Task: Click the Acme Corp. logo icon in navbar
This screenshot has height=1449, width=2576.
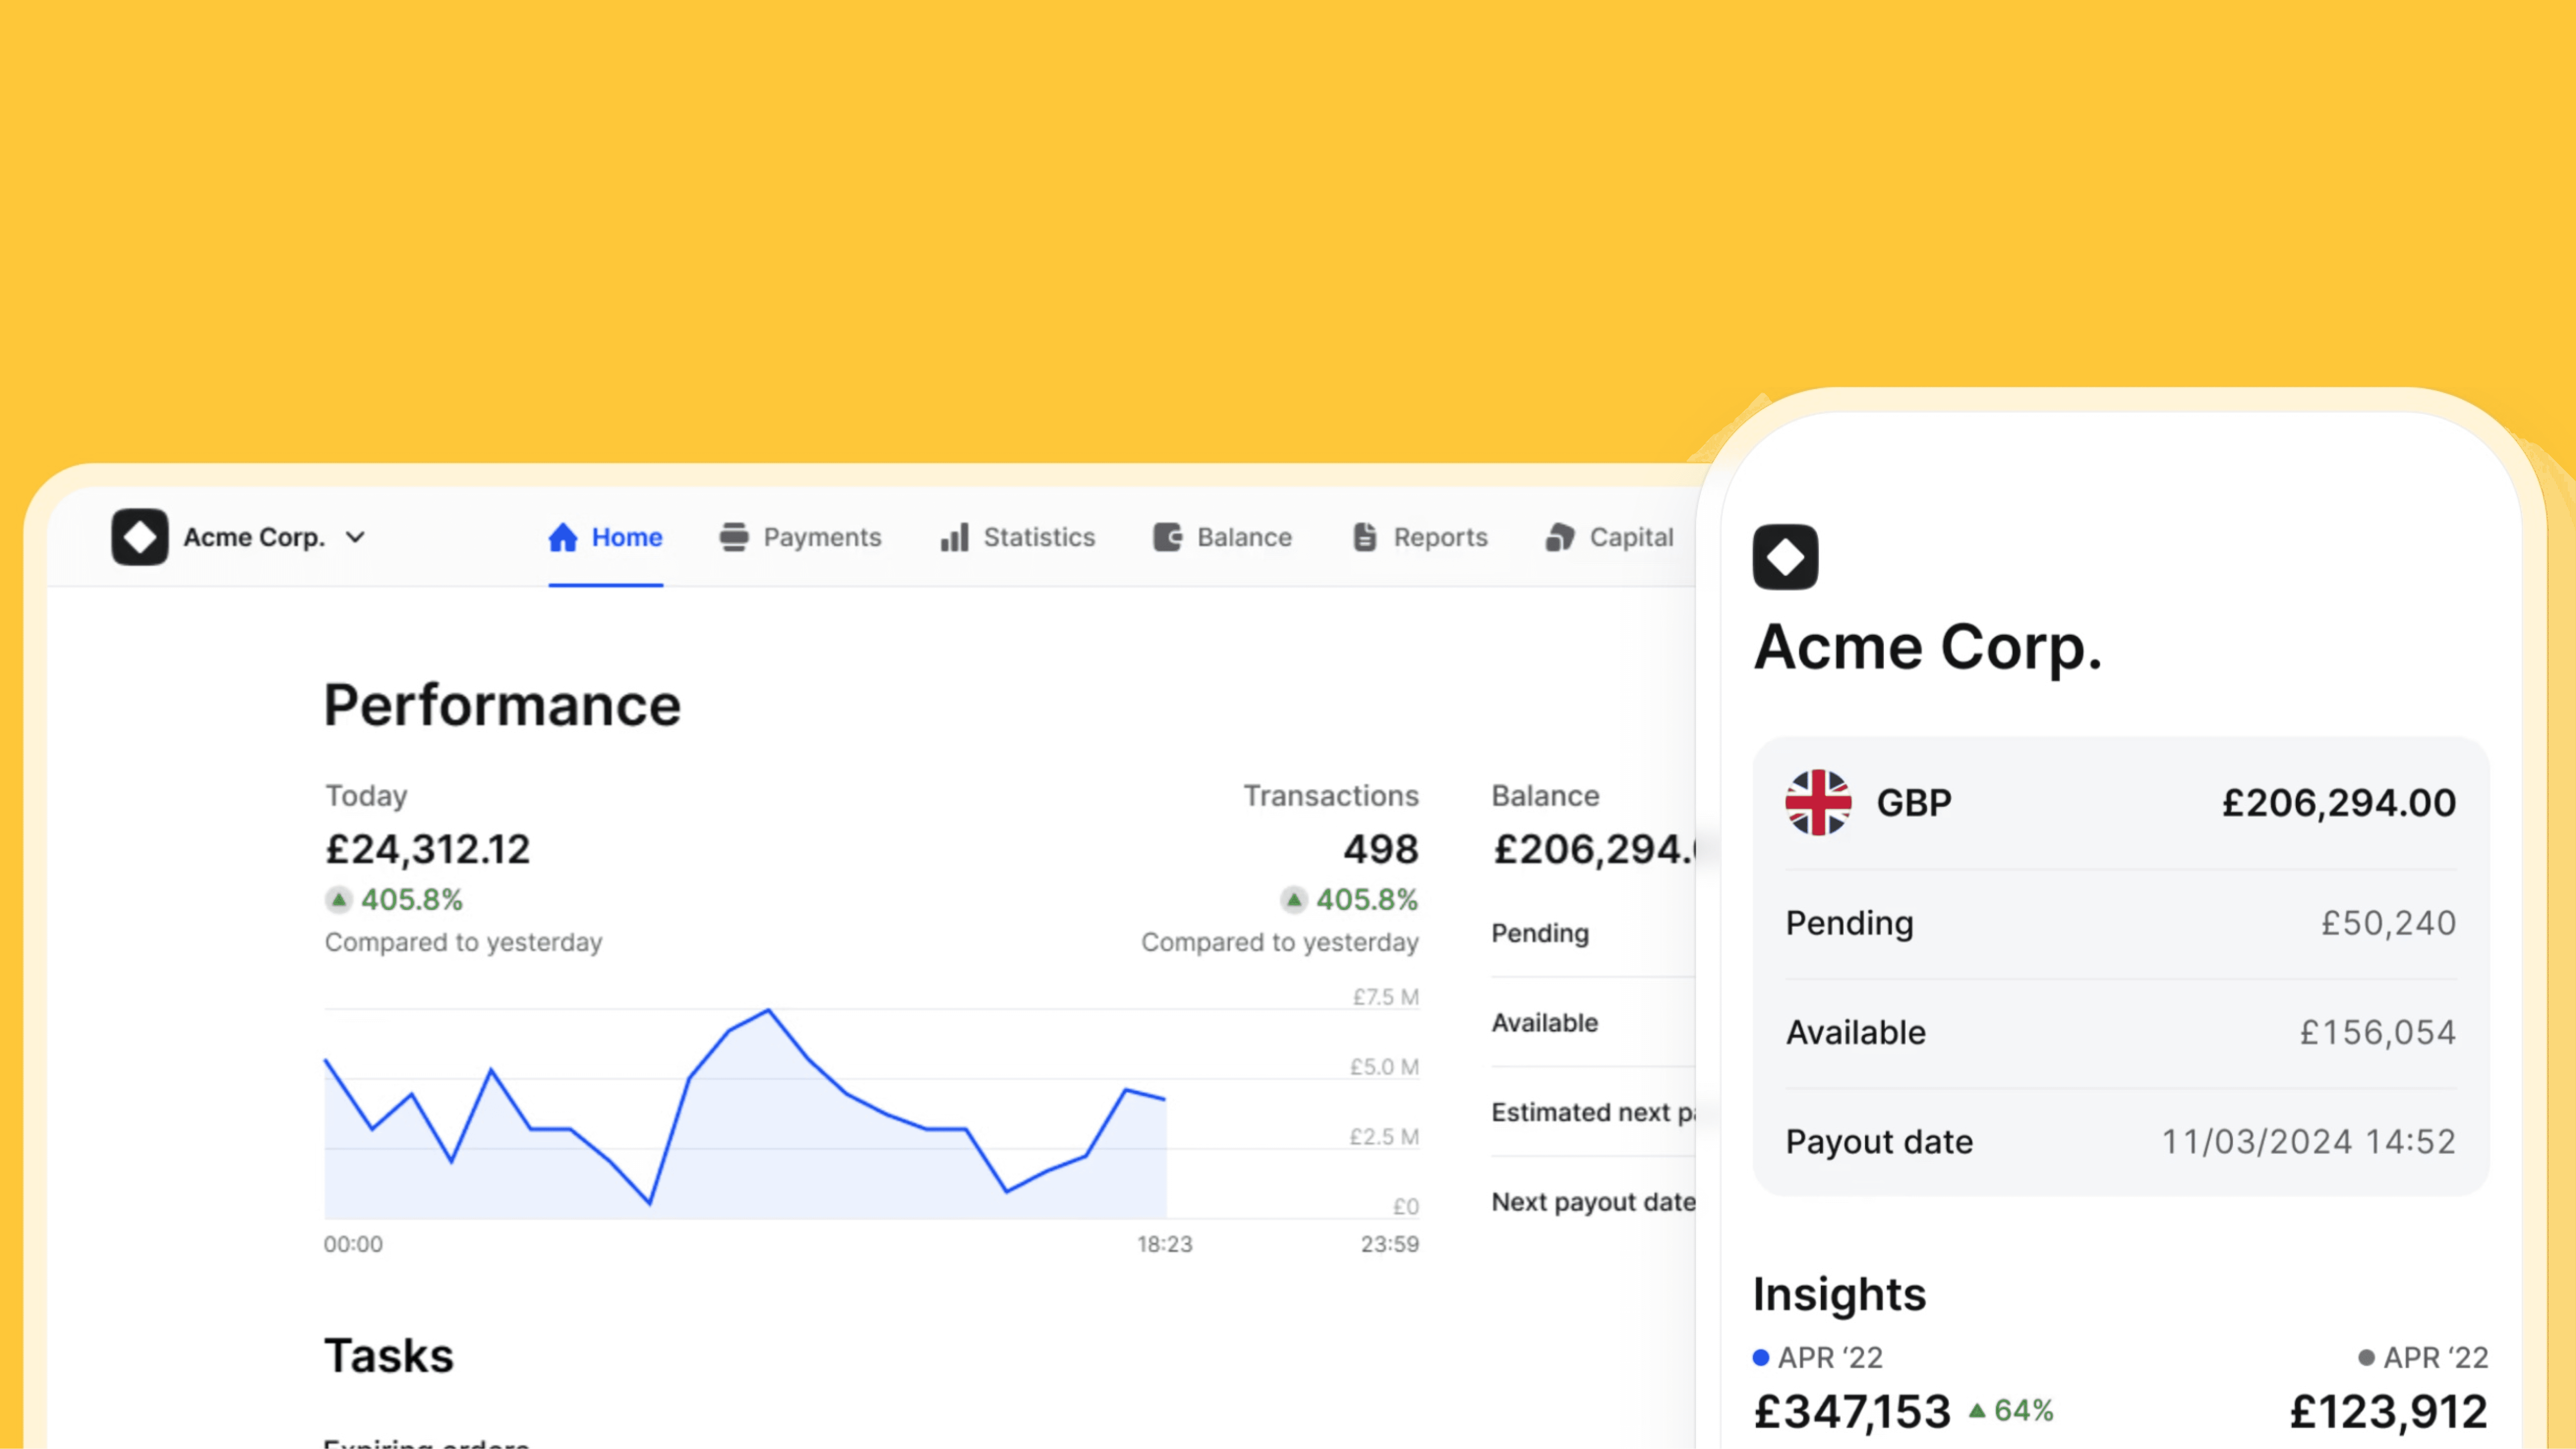Action: click(140, 537)
